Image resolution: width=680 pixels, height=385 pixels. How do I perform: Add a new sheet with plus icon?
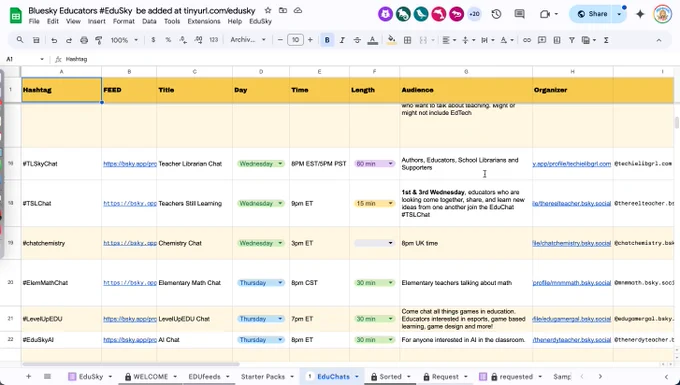pos(28,376)
